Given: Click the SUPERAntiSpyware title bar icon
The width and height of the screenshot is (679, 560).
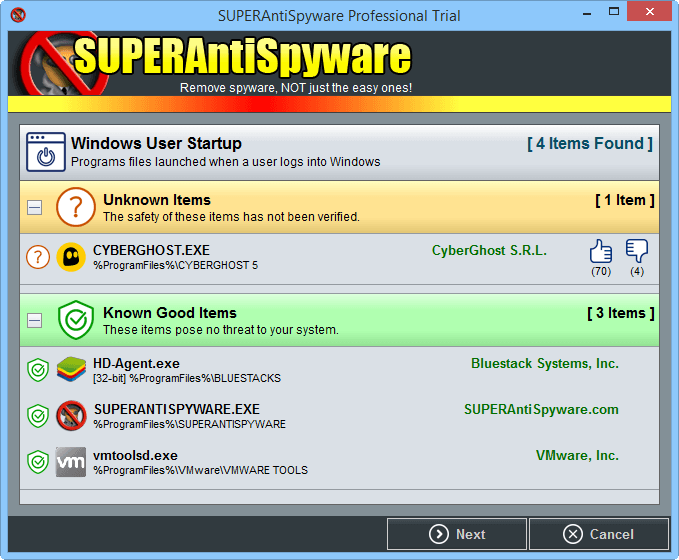Looking at the screenshot, I should pos(18,15).
